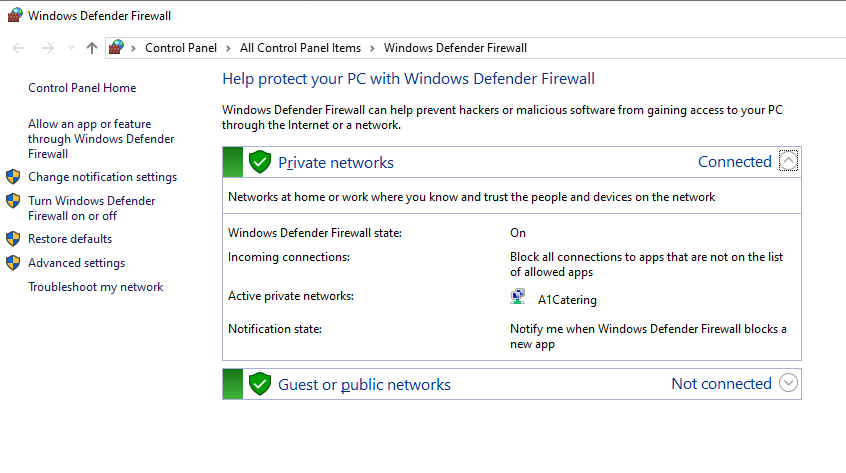This screenshot has width=846, height=473.
Task: Click shield icon beside Advanced settings
Action: pyautogui.click(x=13, y=263)
